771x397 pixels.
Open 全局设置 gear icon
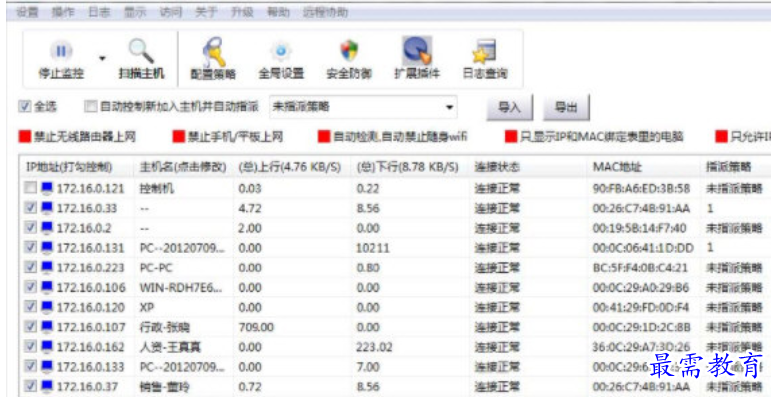(x=281, y=51)
